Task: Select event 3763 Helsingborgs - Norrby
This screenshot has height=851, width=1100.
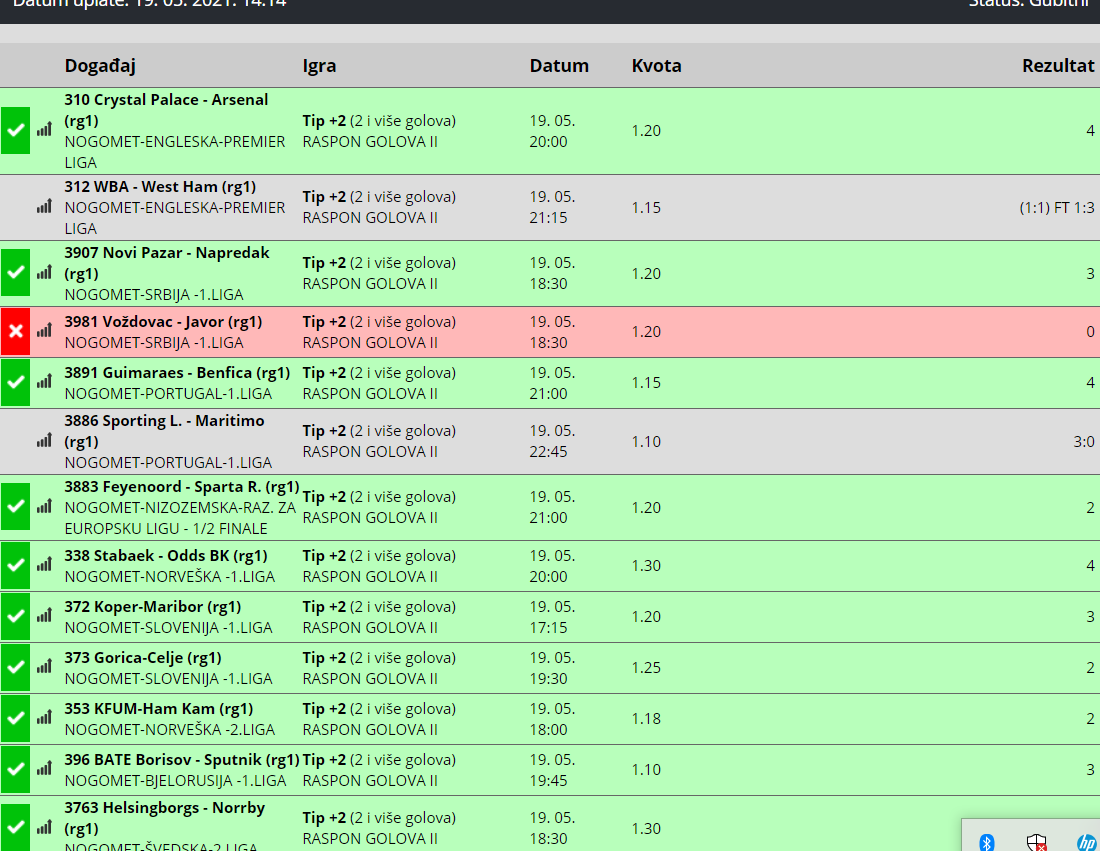Action: coord(165,818)
